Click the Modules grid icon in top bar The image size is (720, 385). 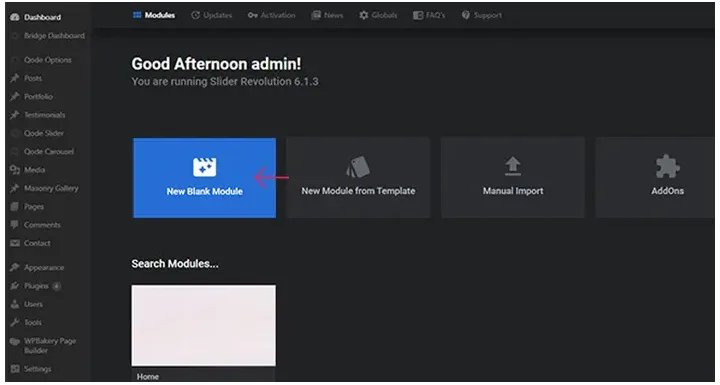pos(137,15)
